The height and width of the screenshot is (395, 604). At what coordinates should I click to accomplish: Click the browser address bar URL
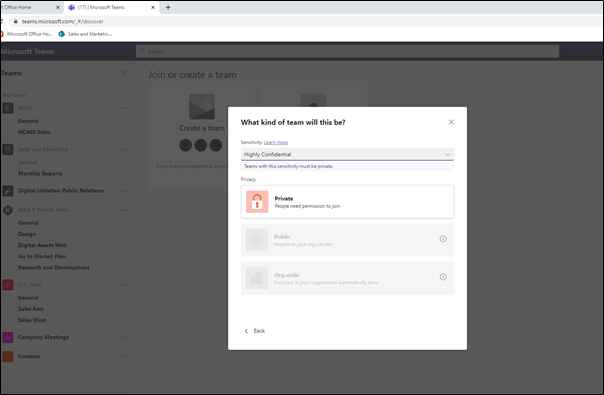[x=62, y=22]
